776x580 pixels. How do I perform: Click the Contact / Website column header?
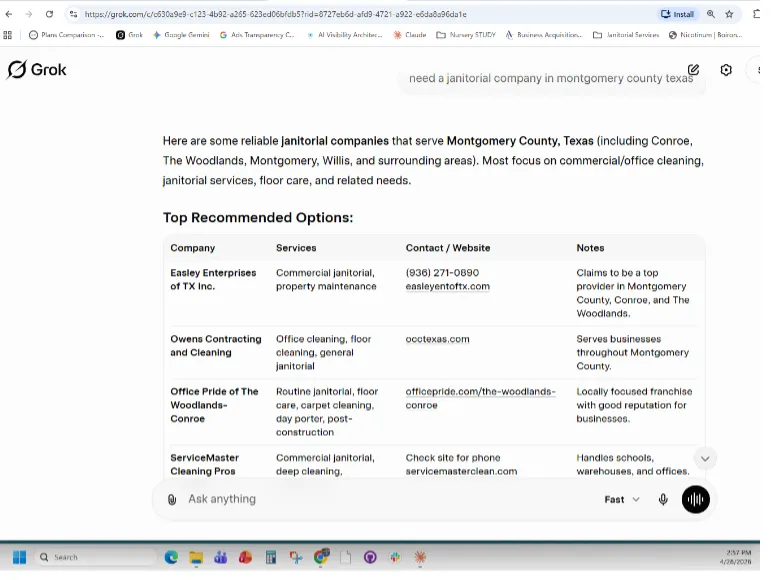[x=448, y=248]
